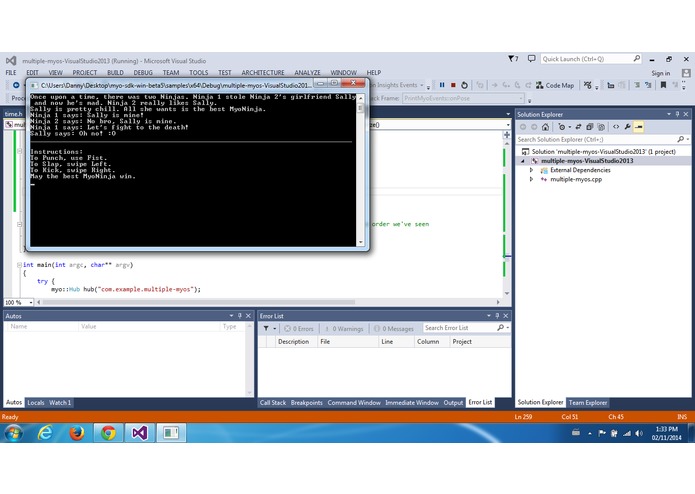This screenshot has width=695, height=494.
Task: Click Sync with Active Document icon
Action: click(x=578, y=127)
